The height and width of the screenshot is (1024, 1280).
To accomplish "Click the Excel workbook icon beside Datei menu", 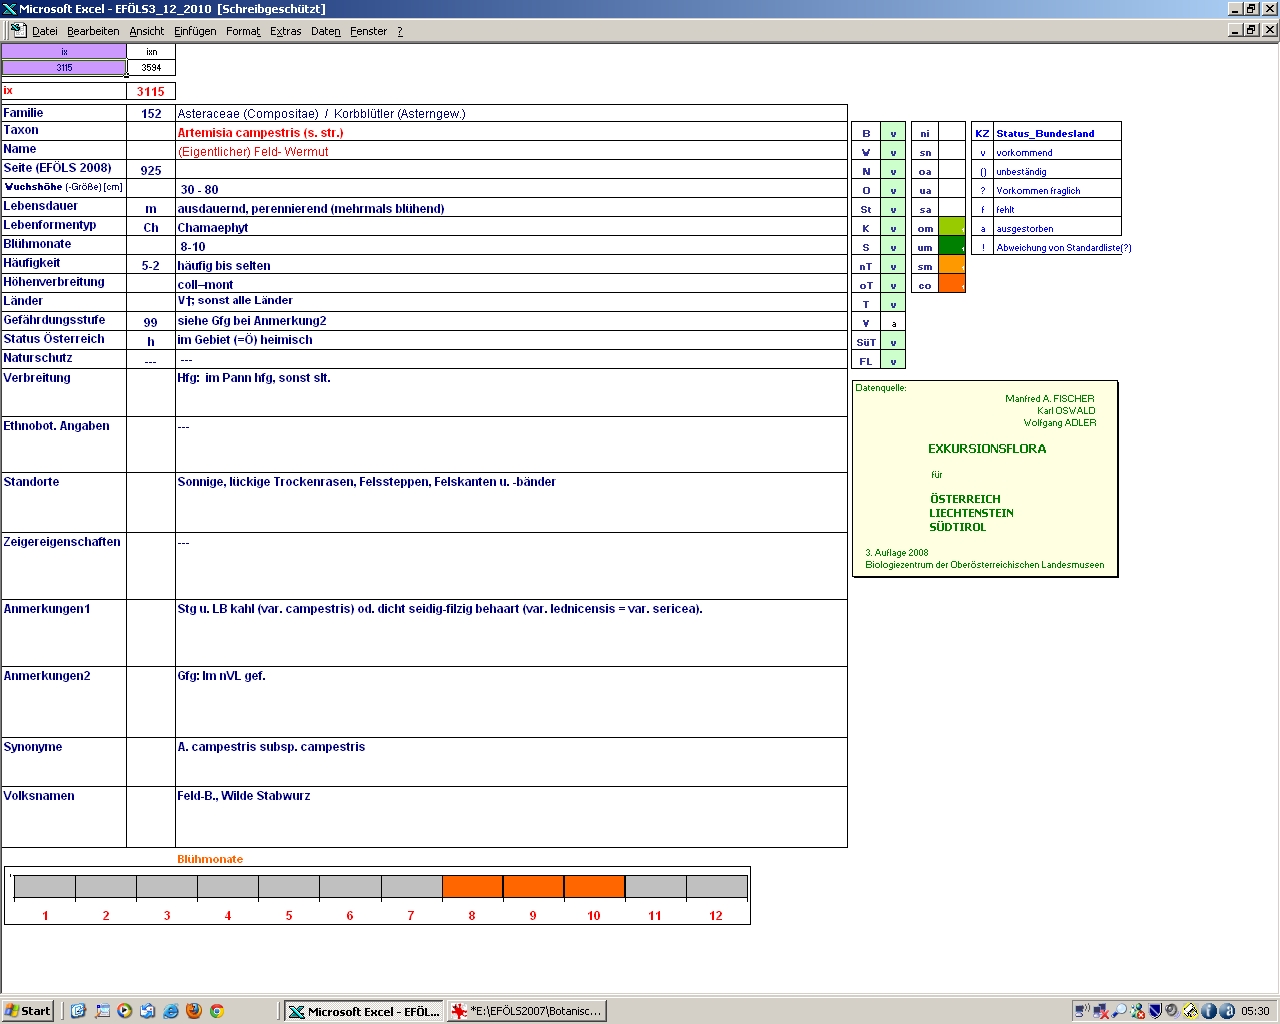I will 17,30.
